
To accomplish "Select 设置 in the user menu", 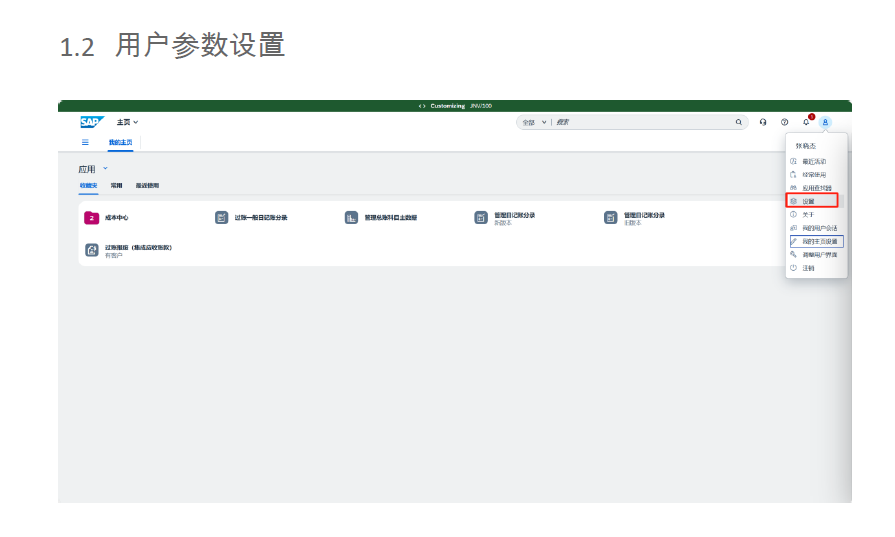I will point(808,201).
